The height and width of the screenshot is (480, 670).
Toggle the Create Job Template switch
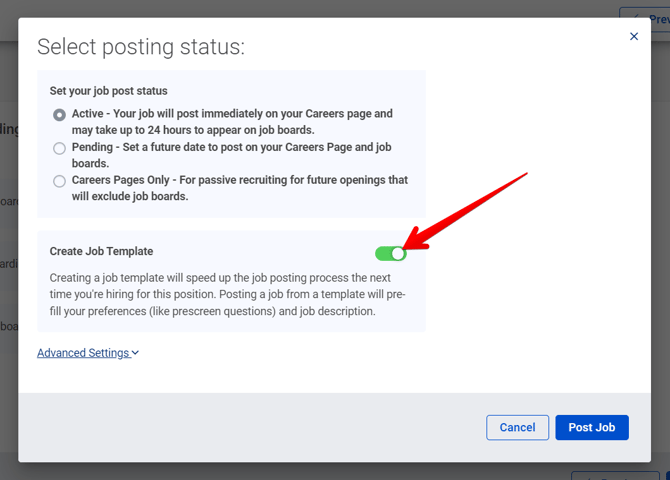(391, 253)
